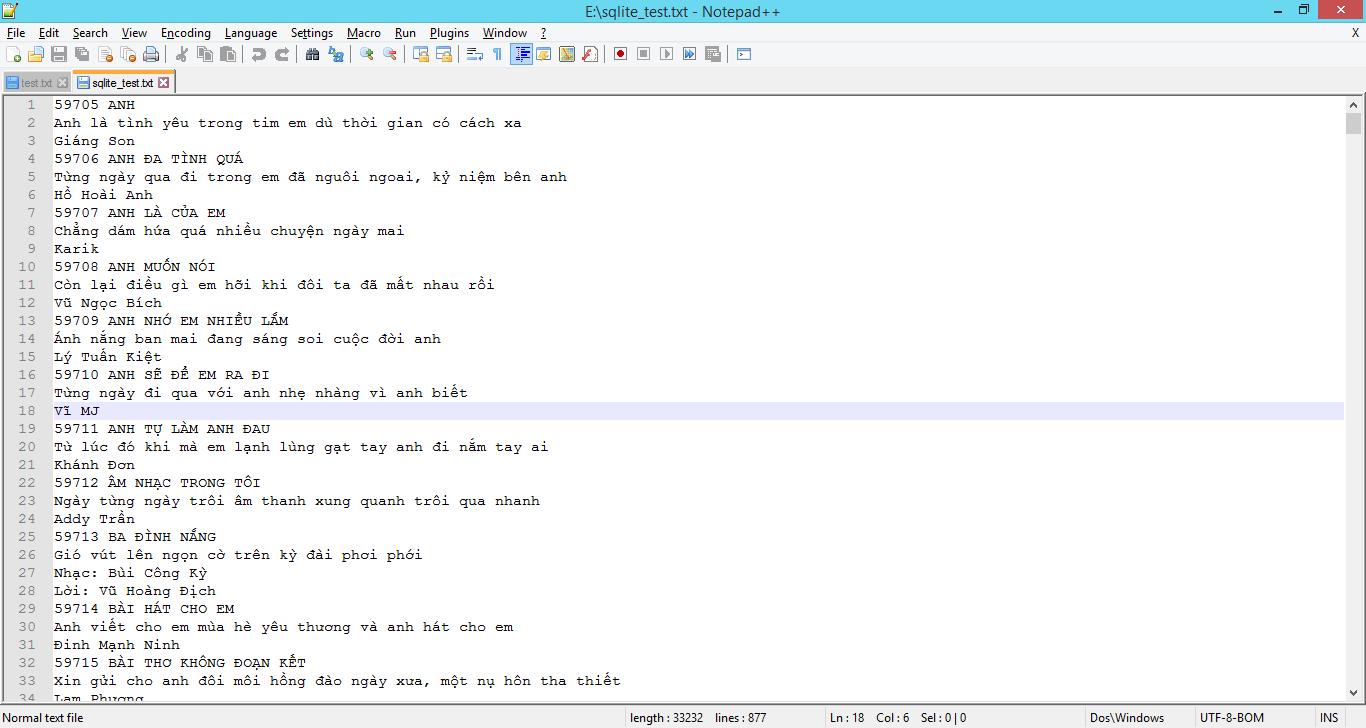
Task: Open the Plugins menu
Action: click(449, 33)
